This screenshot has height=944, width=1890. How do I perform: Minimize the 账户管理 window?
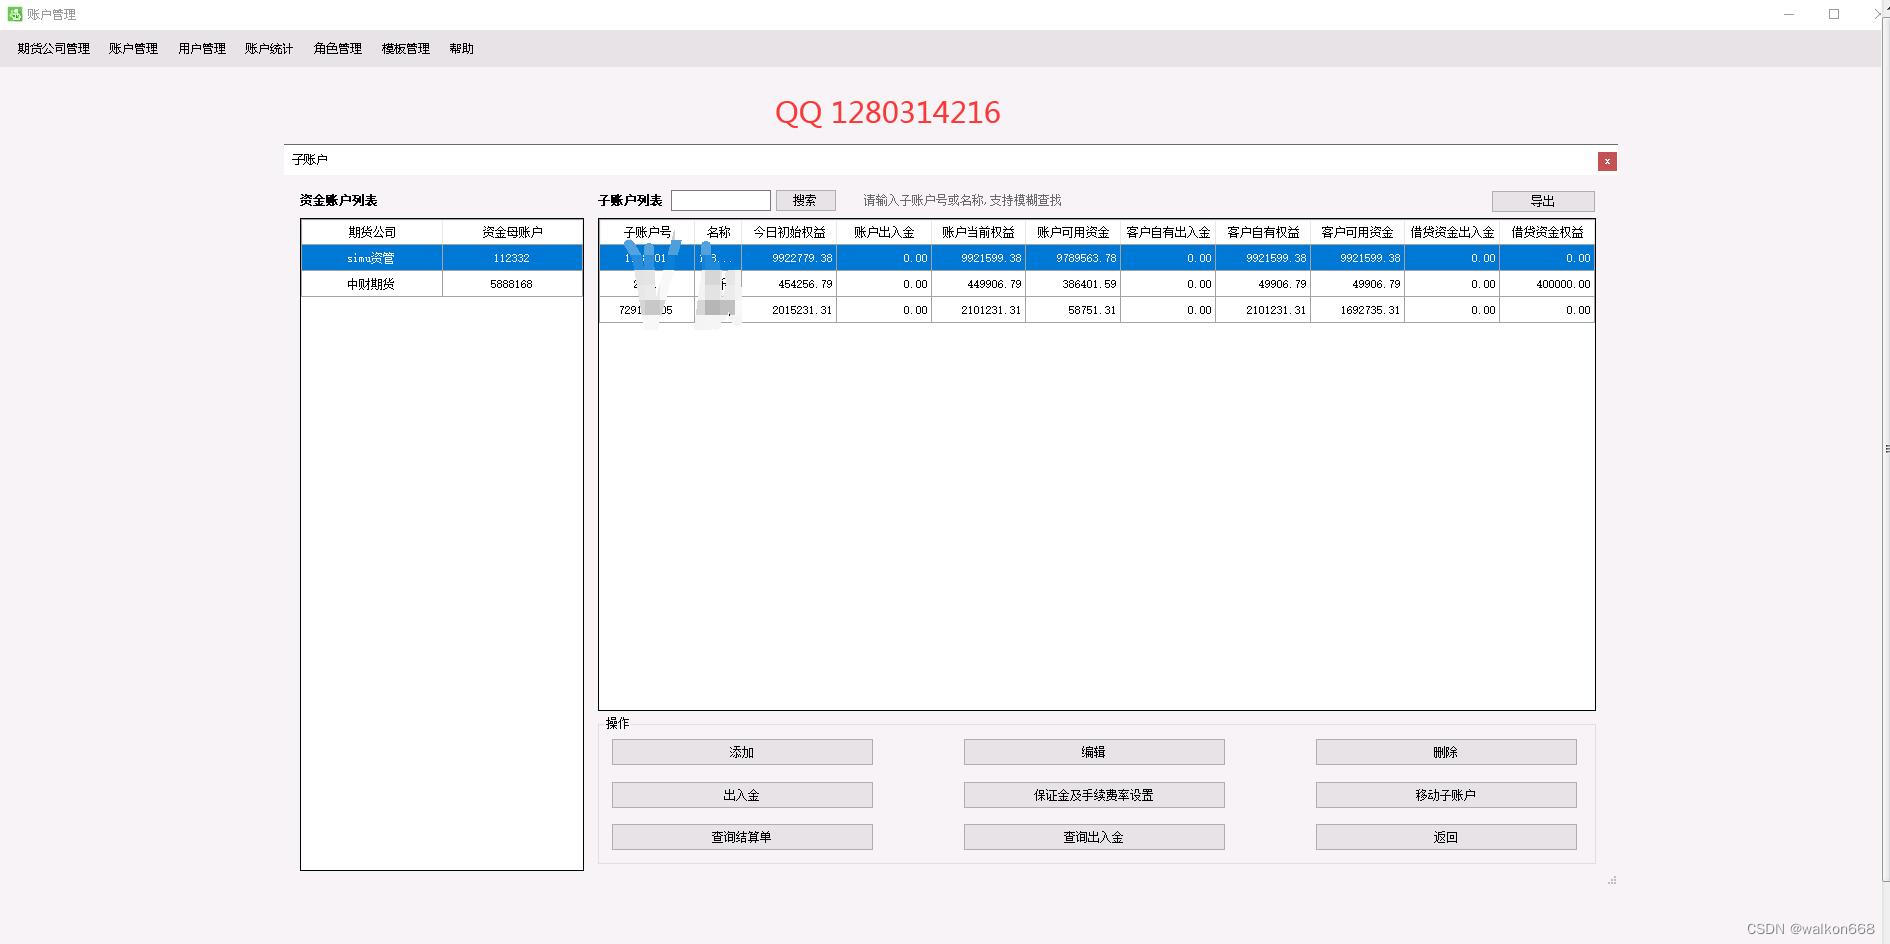point(1789,14)
